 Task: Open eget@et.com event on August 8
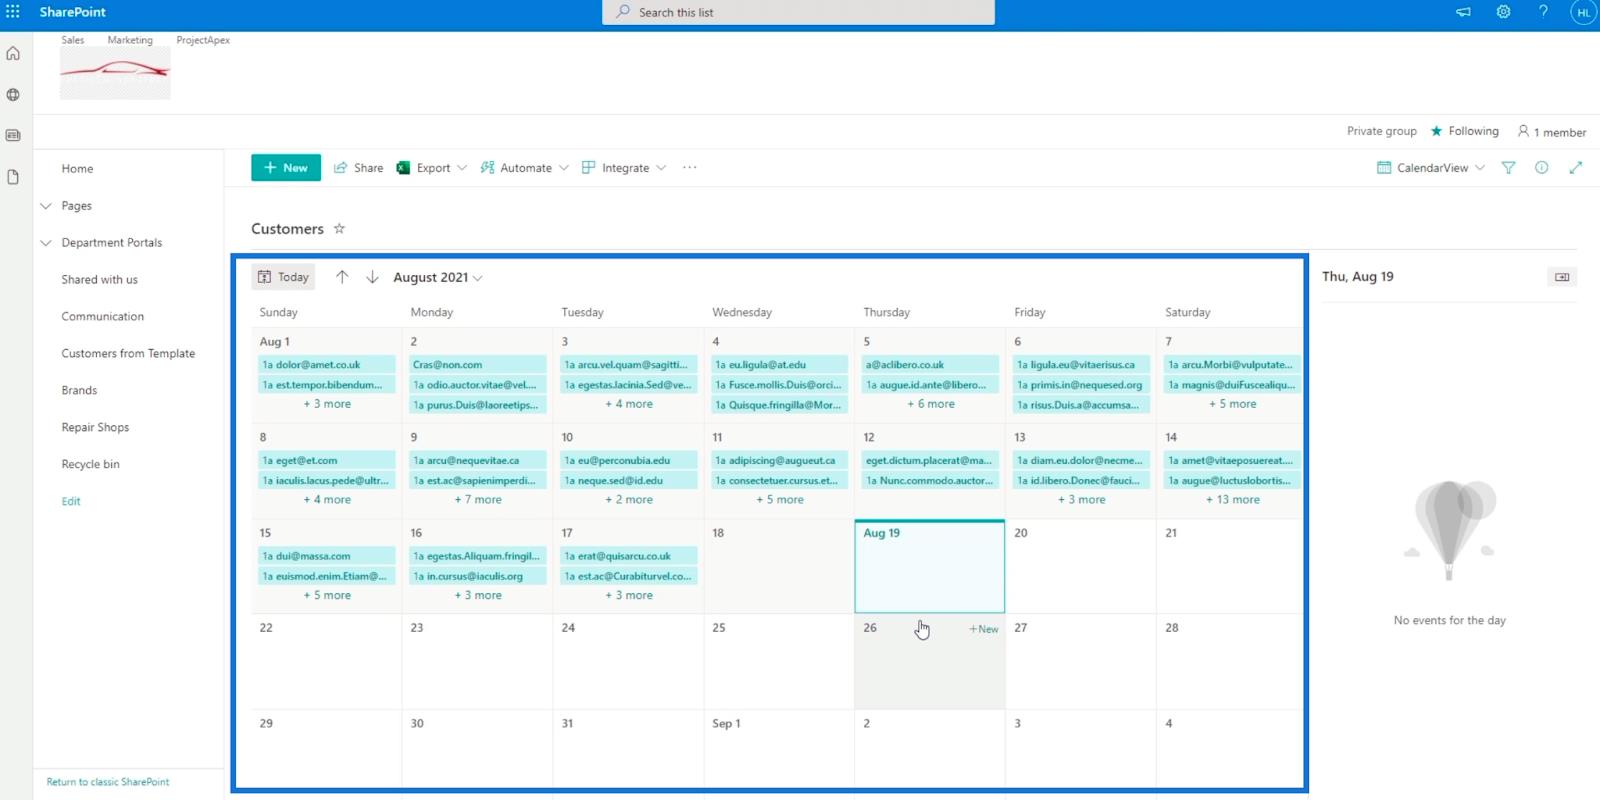(x=326, y=461)
